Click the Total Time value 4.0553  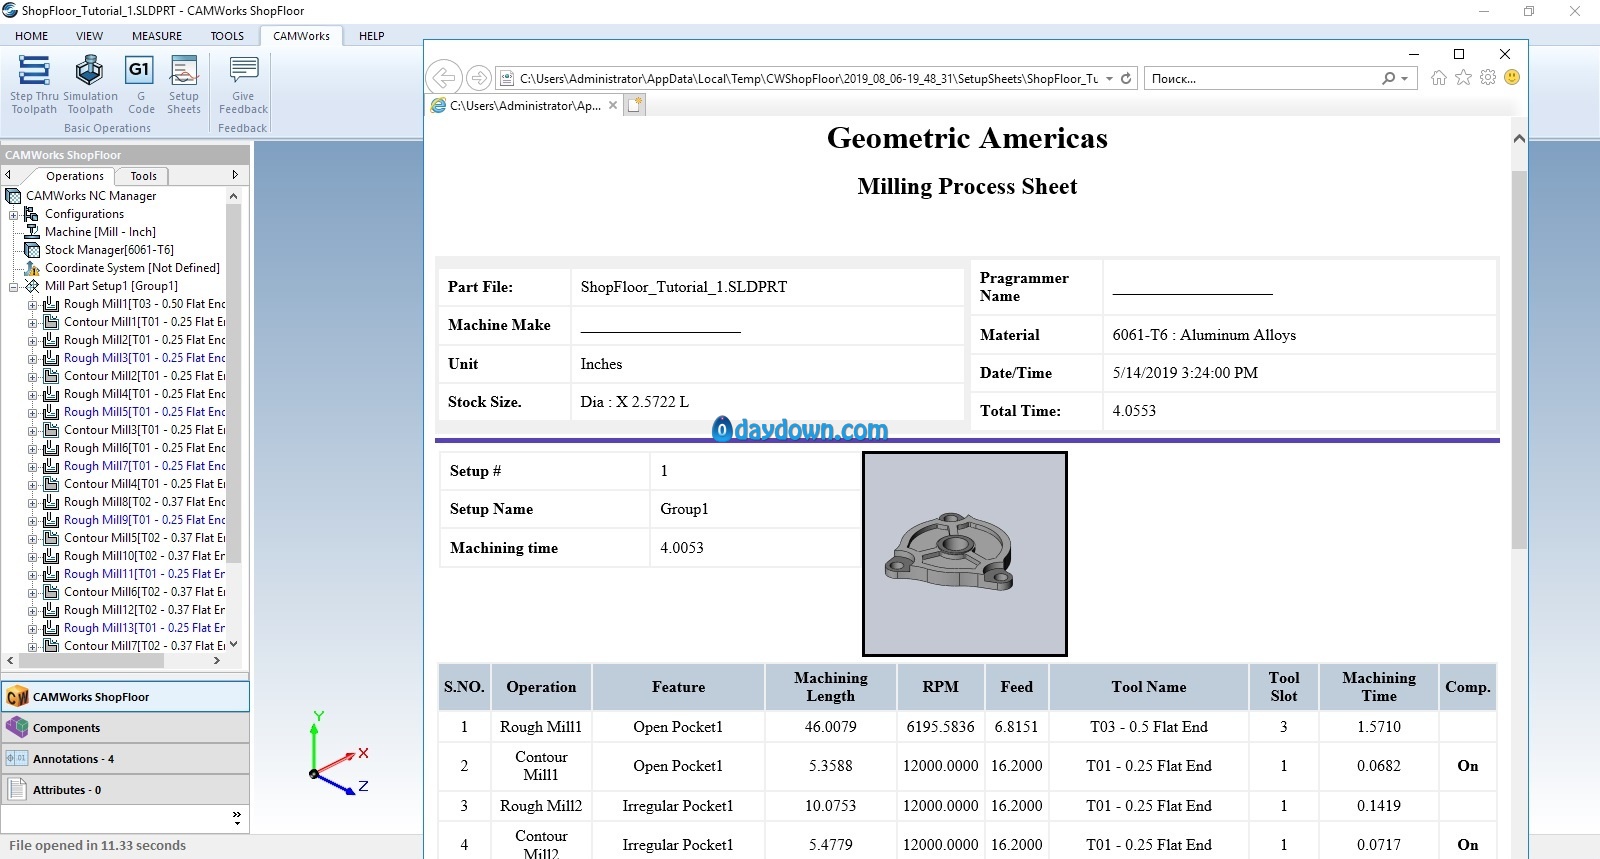(1134, 411)
